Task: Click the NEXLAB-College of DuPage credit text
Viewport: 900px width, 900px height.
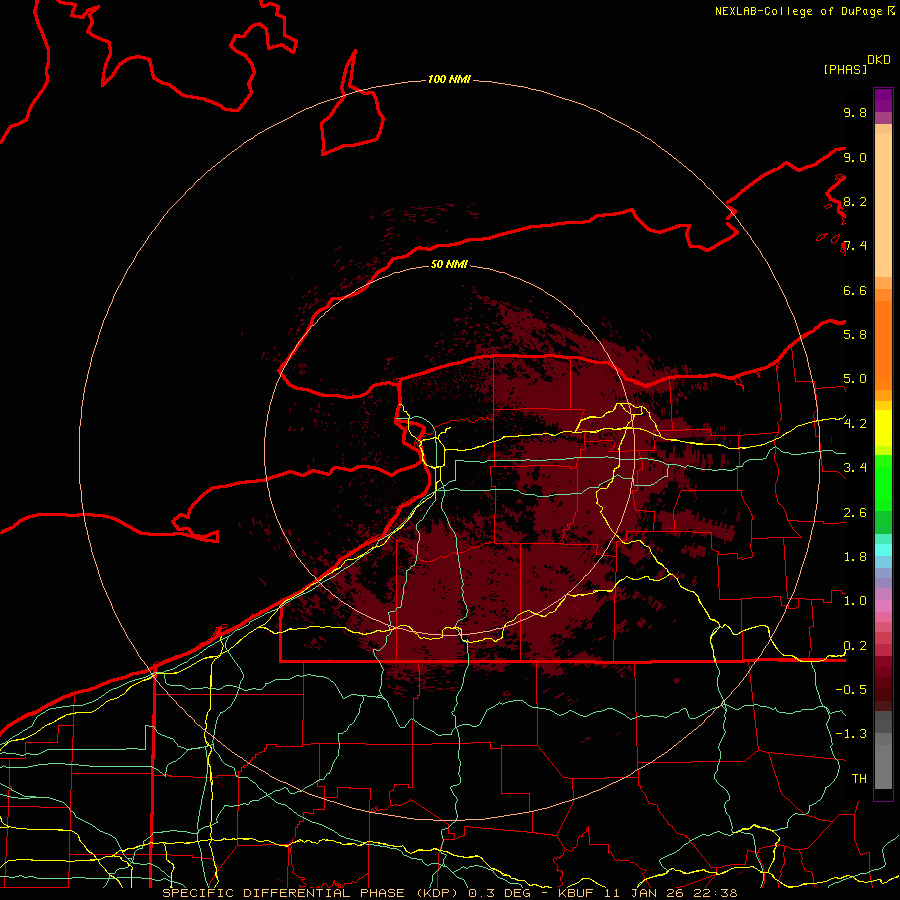Action: point(800,11)
